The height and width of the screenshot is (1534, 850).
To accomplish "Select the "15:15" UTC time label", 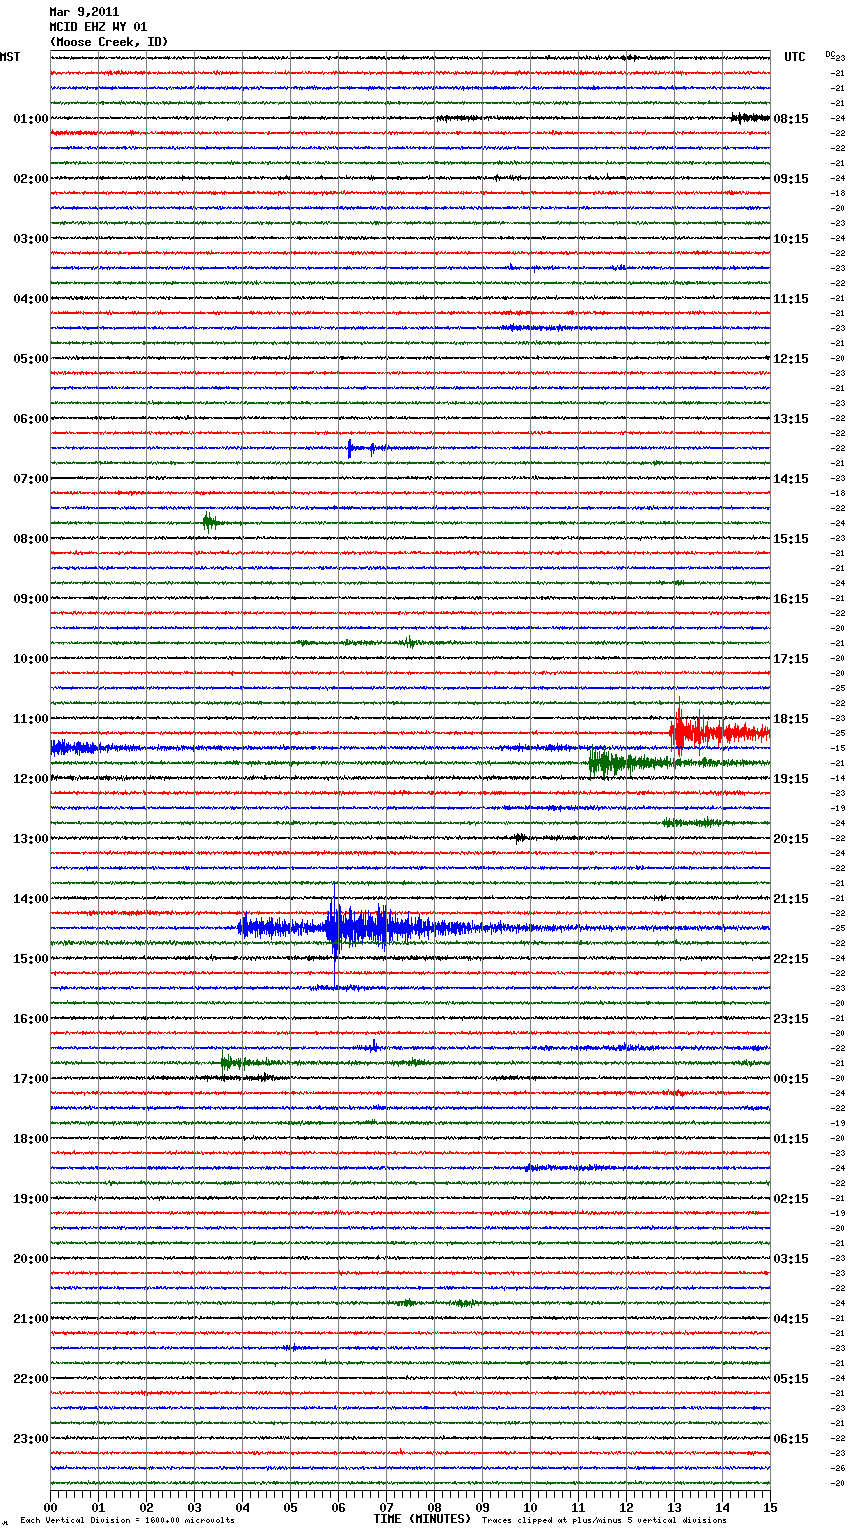I will 791,539.
